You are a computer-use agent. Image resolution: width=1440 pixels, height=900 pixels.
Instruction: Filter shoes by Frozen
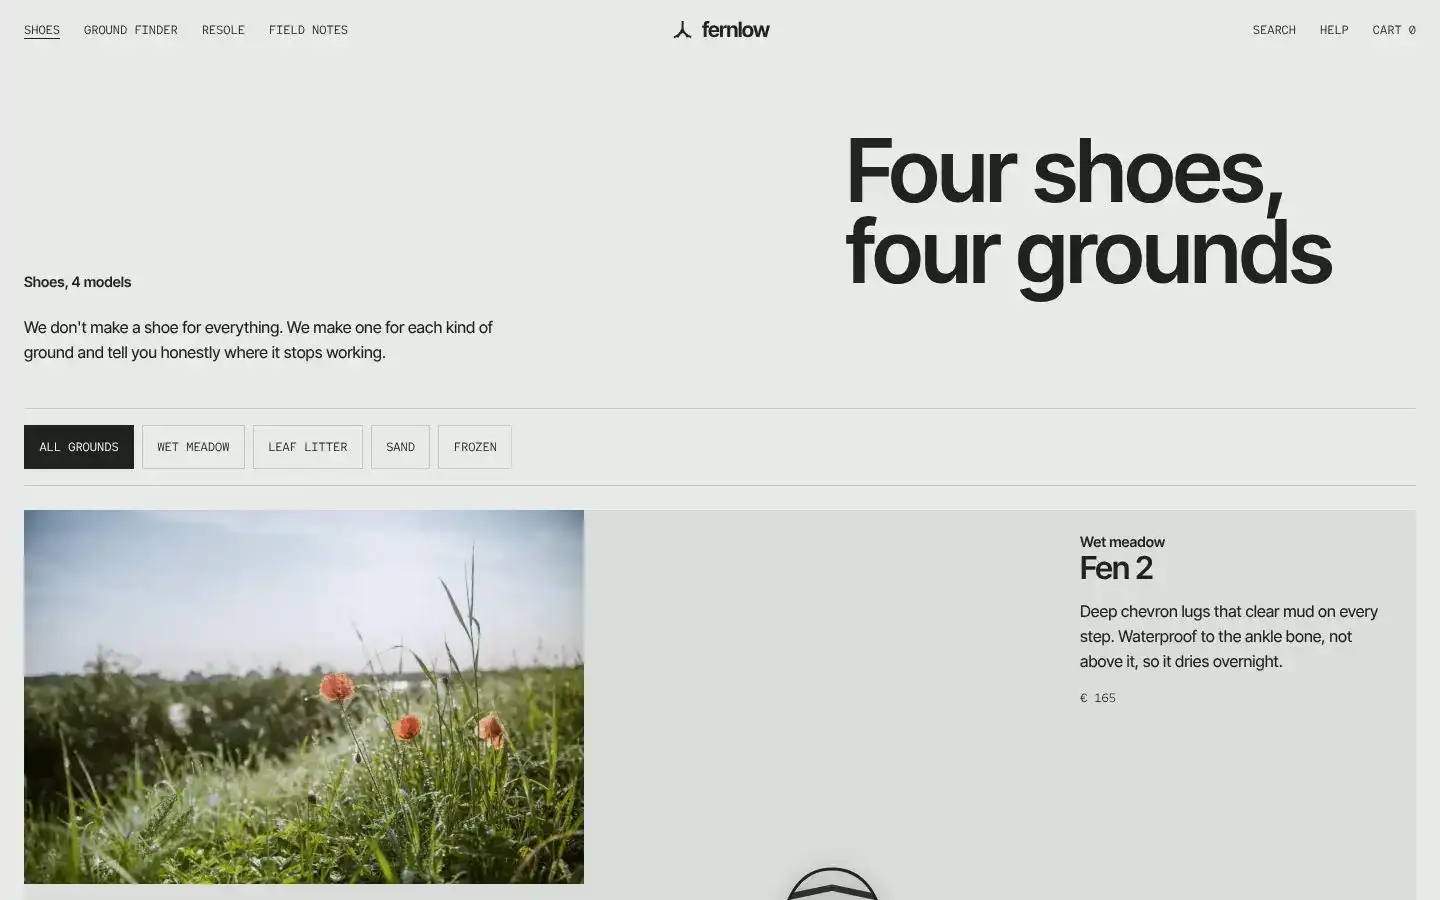(x=475, y=447)
